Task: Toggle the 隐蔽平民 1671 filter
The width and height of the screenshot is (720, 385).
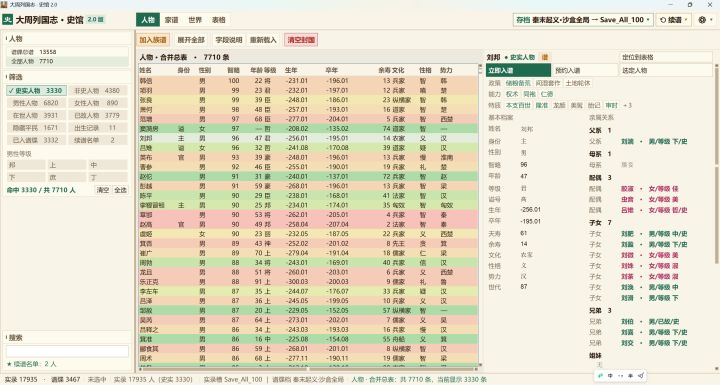Action: click(36, 128)
